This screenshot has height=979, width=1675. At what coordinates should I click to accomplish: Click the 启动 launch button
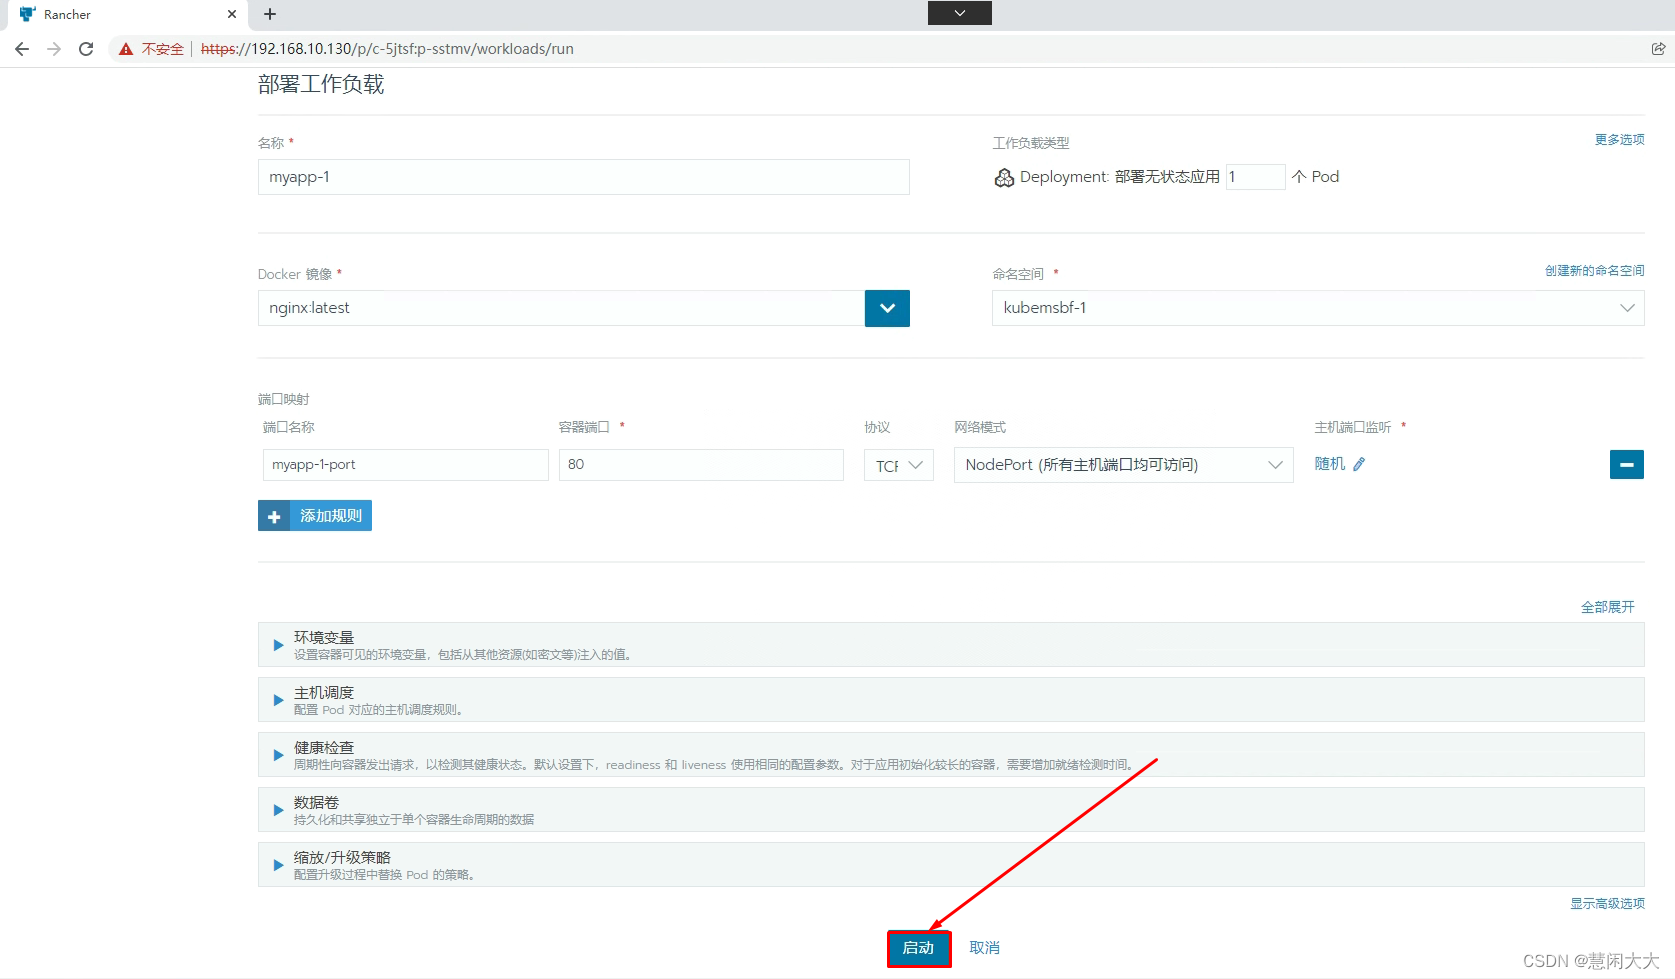click(x=918, y=948)
